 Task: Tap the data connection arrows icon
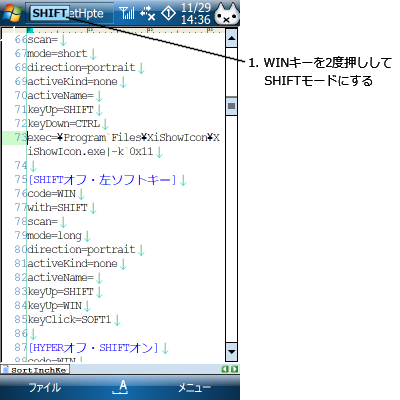pyautogui.click(x=148, y=14)
